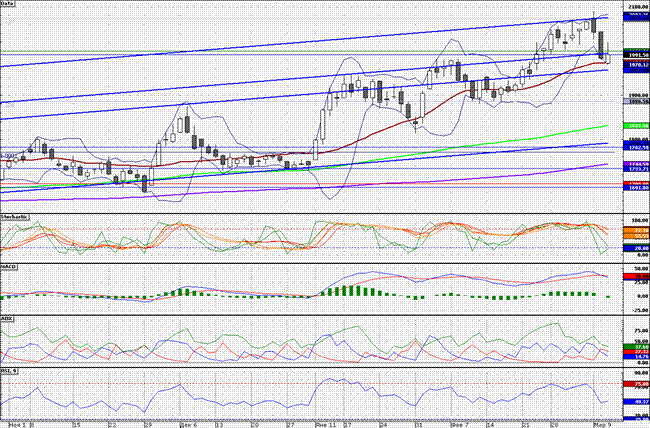Image resolution: width=650 pixels, height=428 pixels.
Task: Select the Янв 11 date on the time axis
Action: [x=324, y=423]
